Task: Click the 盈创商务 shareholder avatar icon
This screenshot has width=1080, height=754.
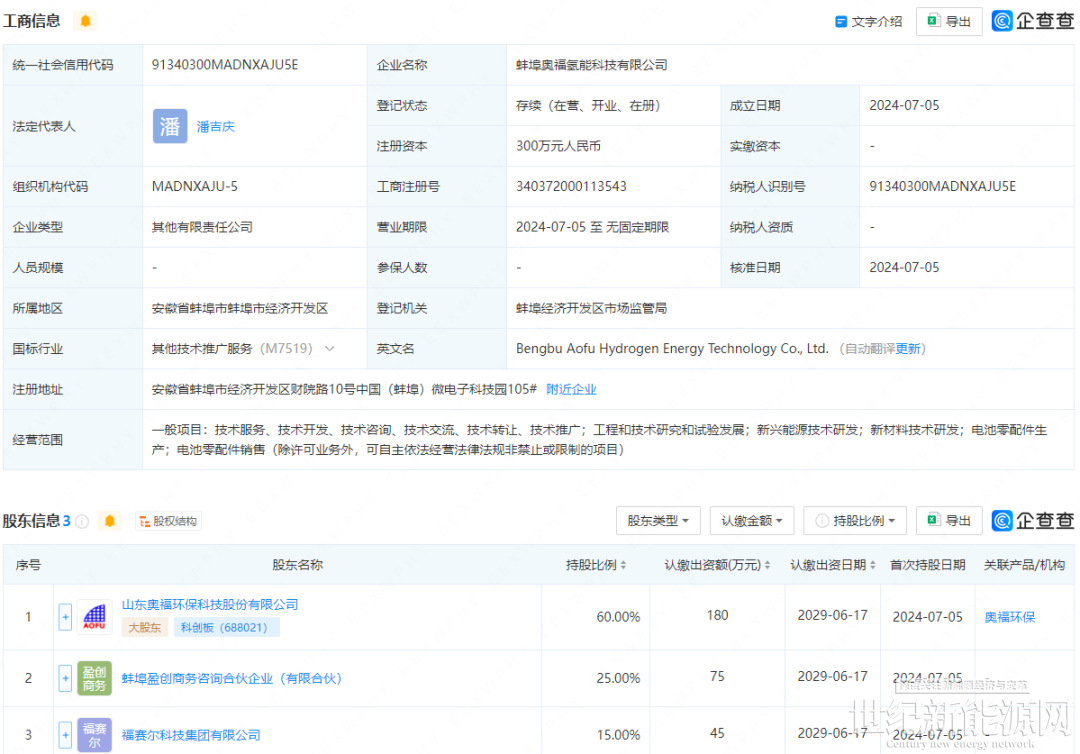Action: (x=94, y=678)
